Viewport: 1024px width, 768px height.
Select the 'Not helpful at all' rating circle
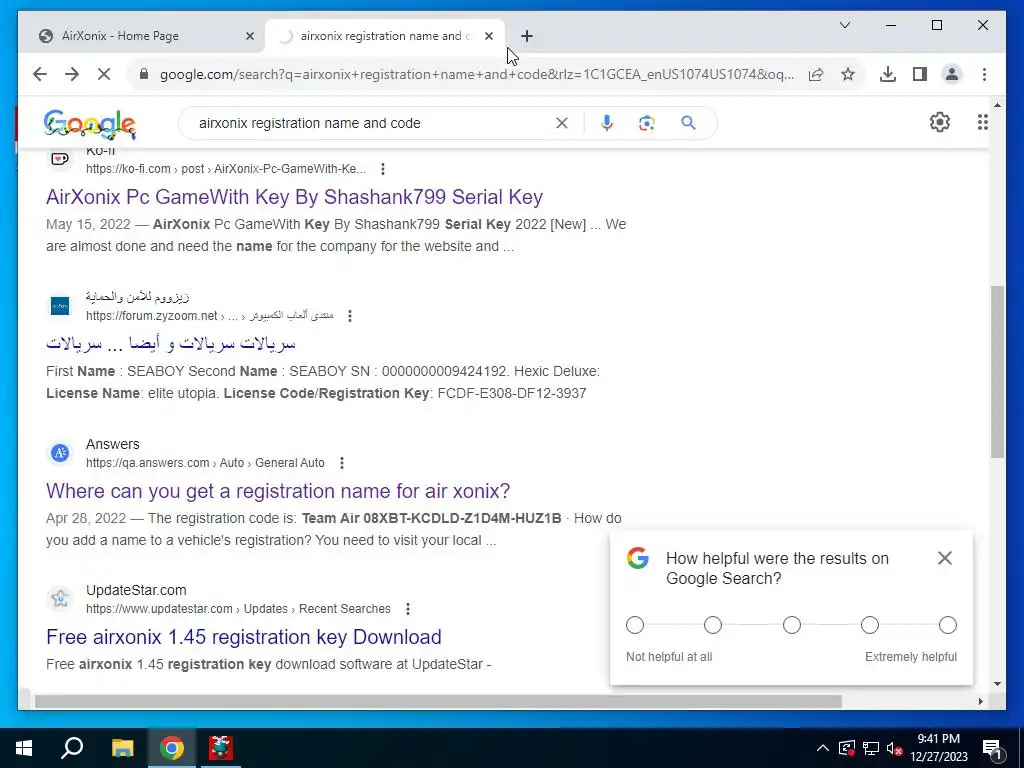(x=635, y=625)
